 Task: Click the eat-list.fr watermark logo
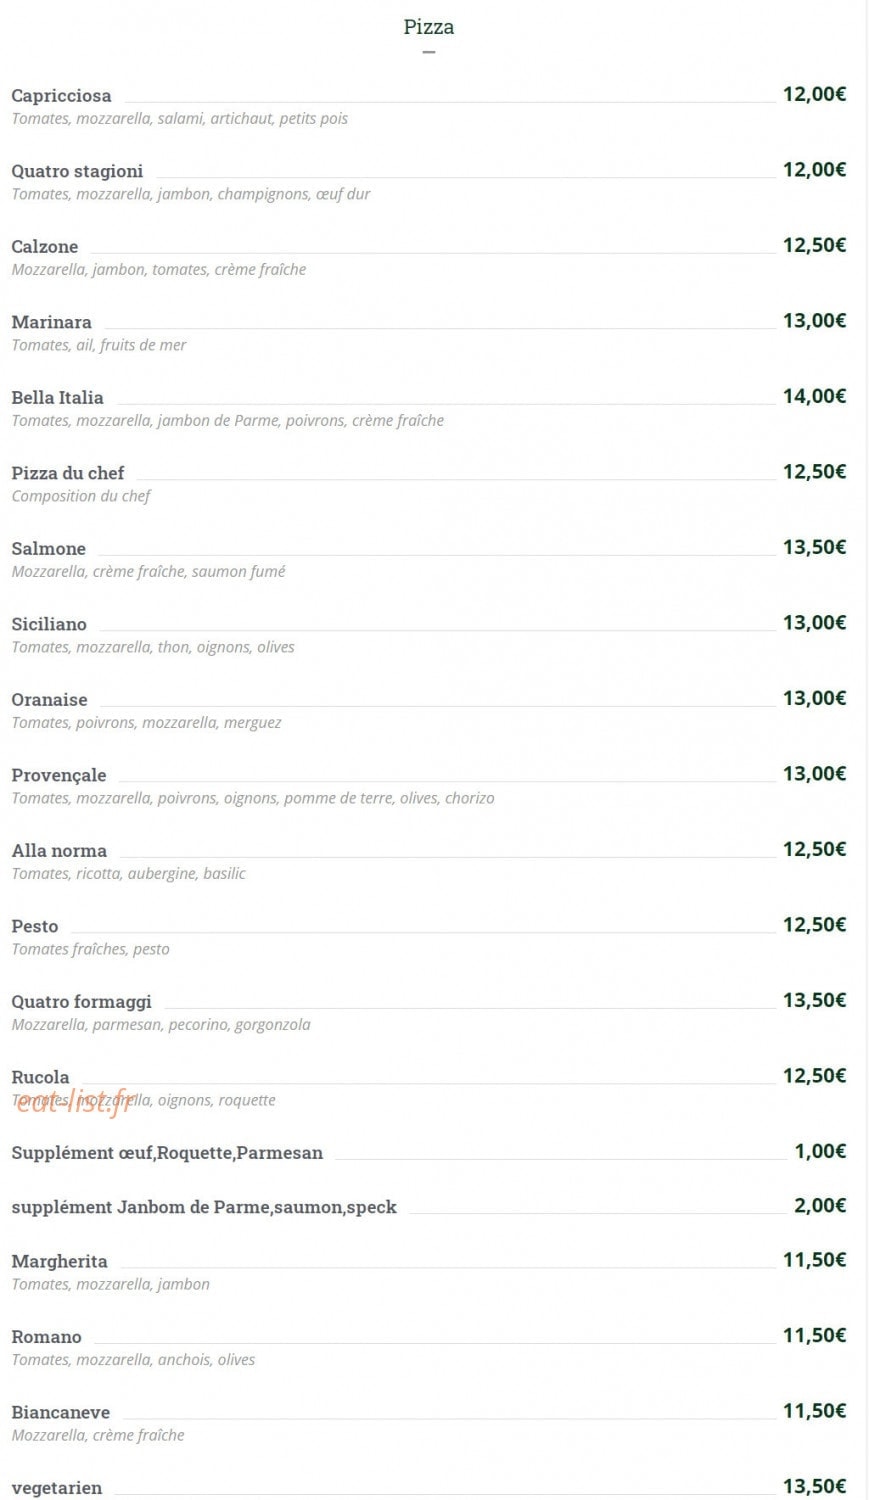coord(74,1101)
